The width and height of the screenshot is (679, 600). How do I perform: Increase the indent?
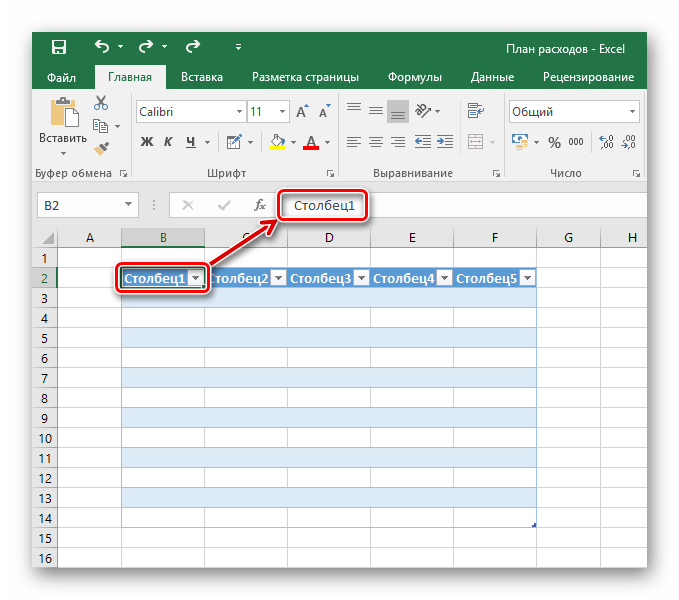tap(445, 142)
